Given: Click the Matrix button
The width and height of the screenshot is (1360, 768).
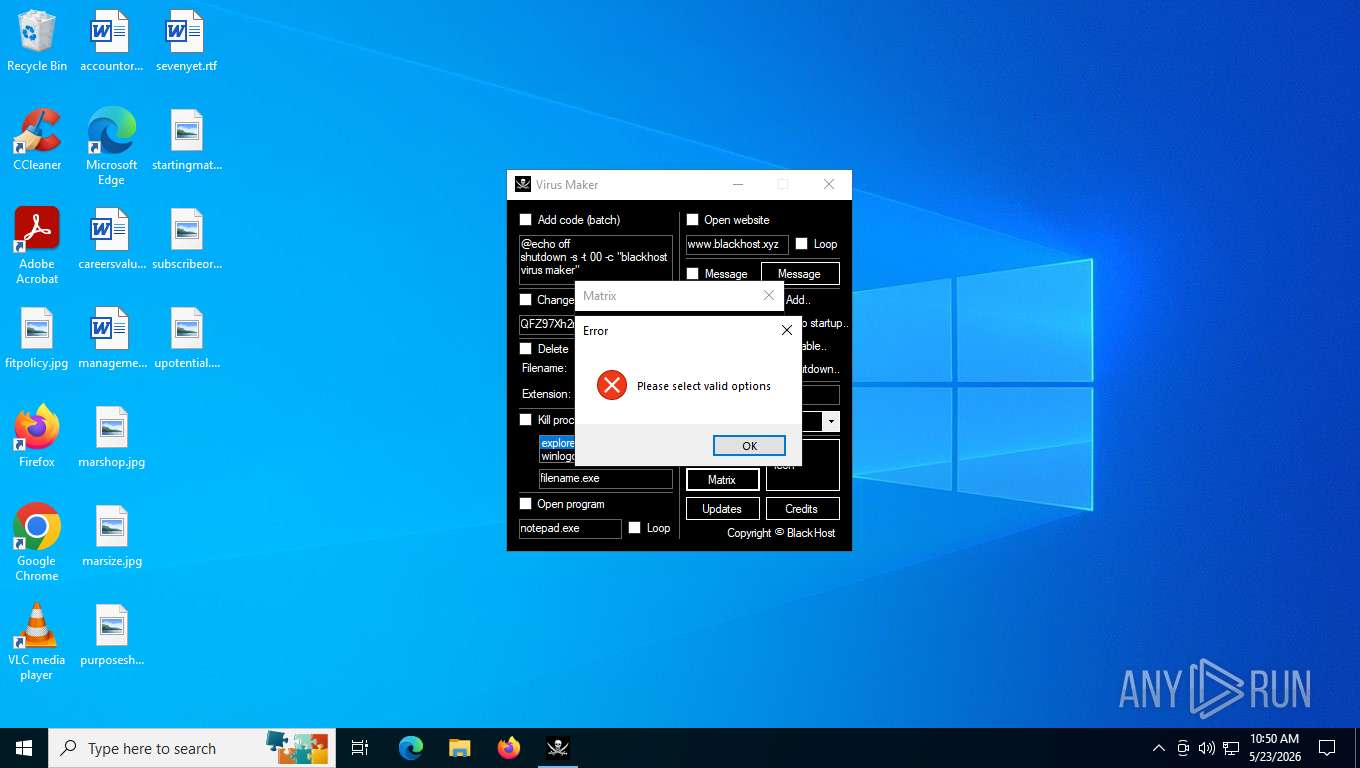Looking at the screenshot, I should [722, 480].
